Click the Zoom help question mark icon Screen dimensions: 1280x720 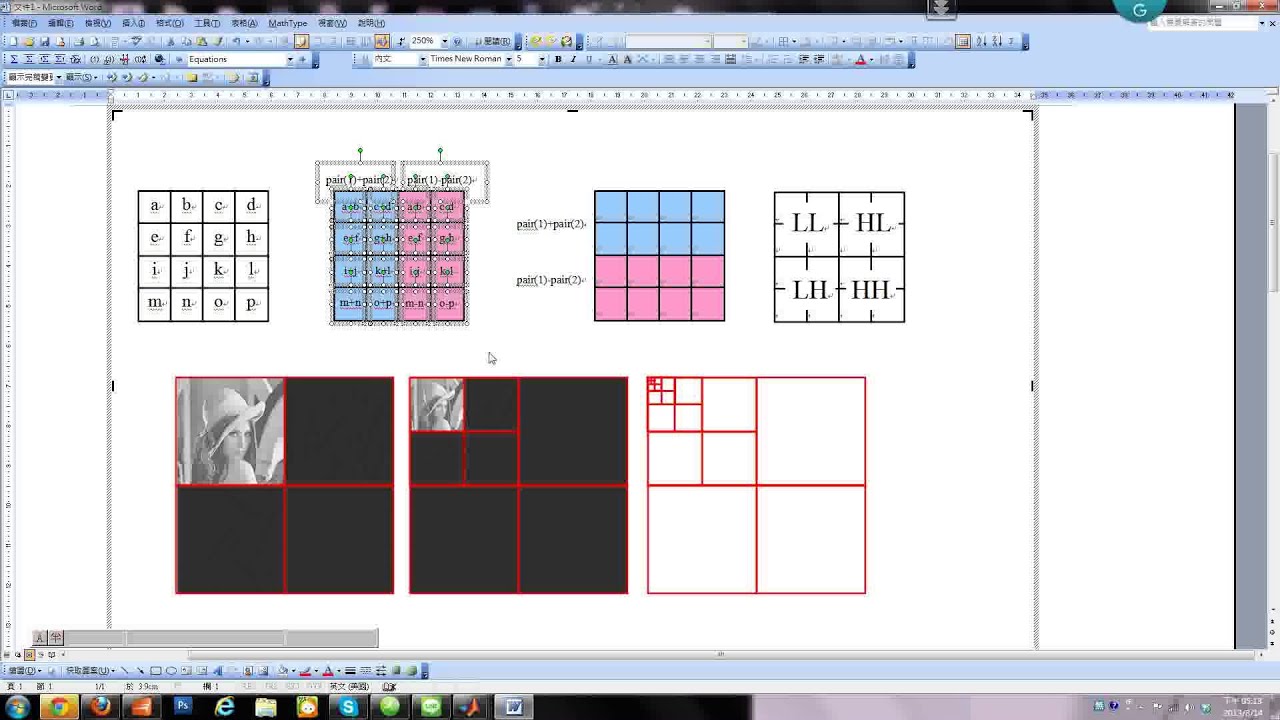(x=457, y=41)
